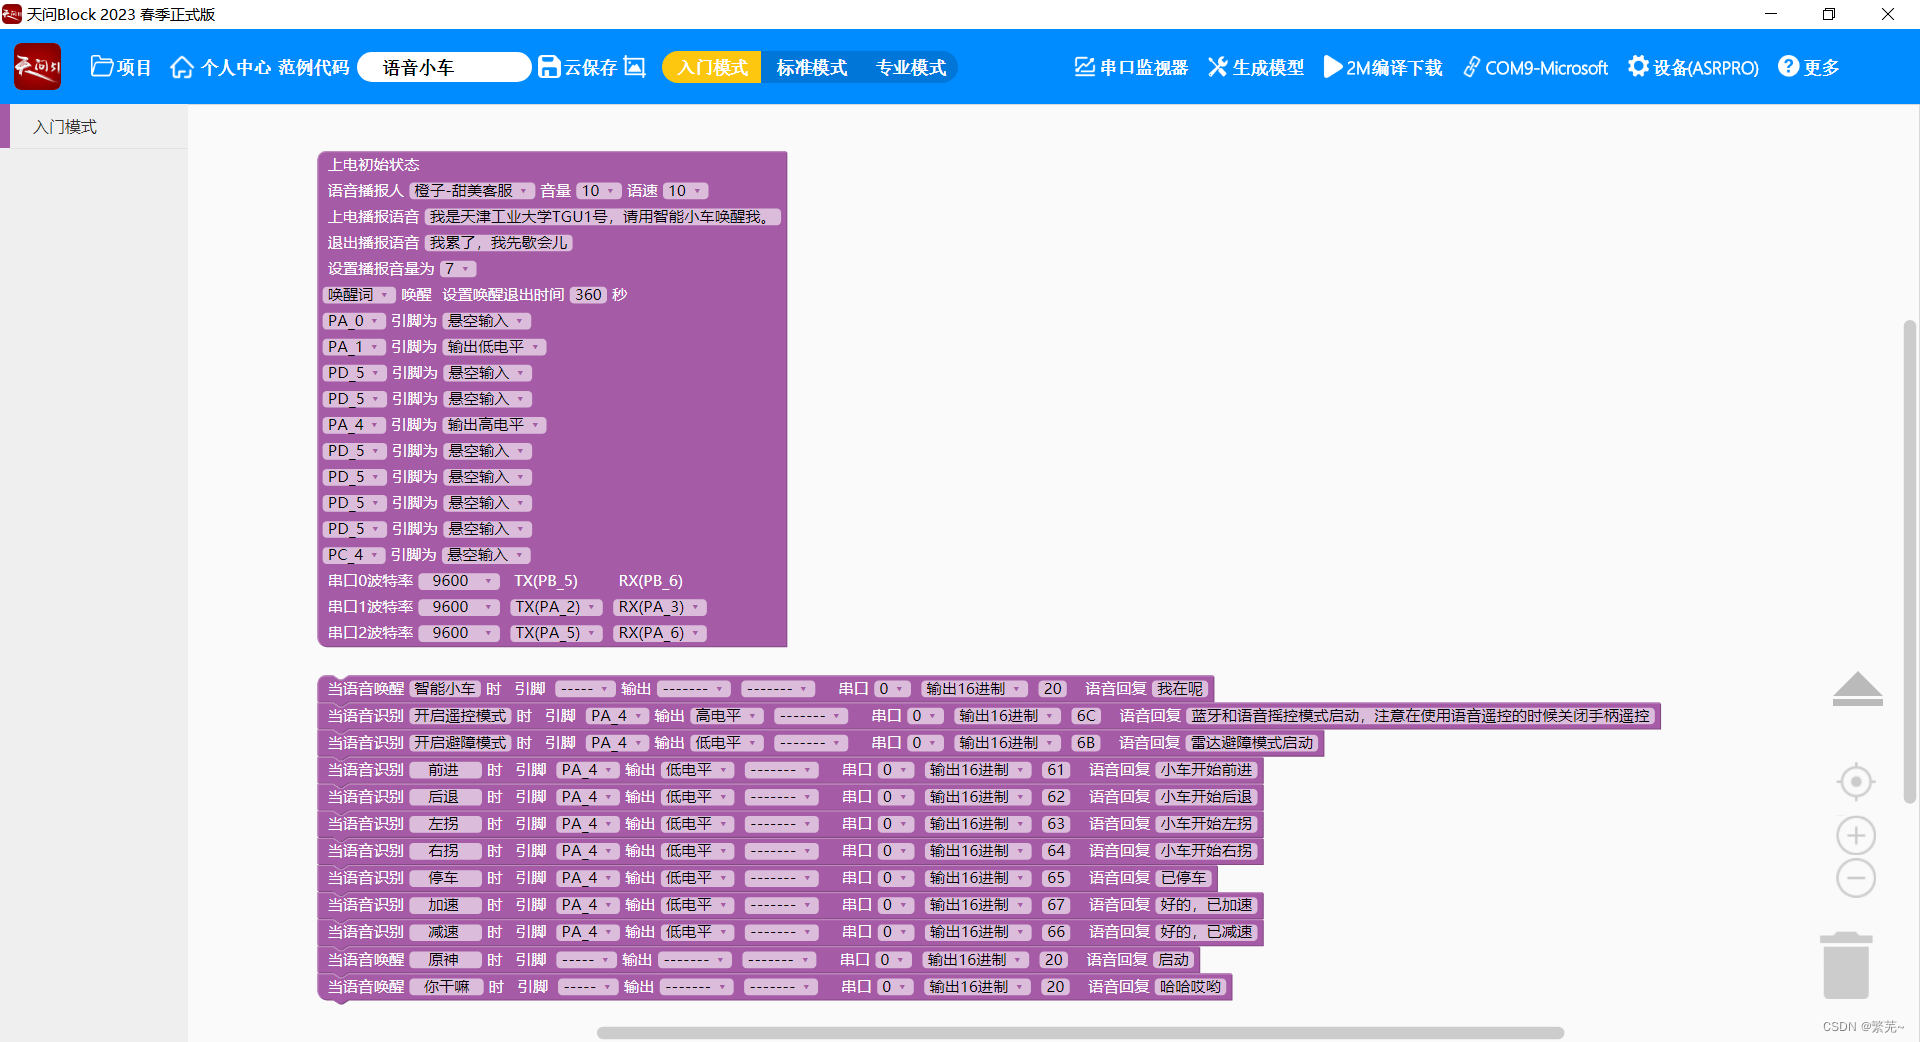Click the 天问 app logo icon
This screenshot has width=1920, height=1042.
pyautogui.click(x=37, y=67)
